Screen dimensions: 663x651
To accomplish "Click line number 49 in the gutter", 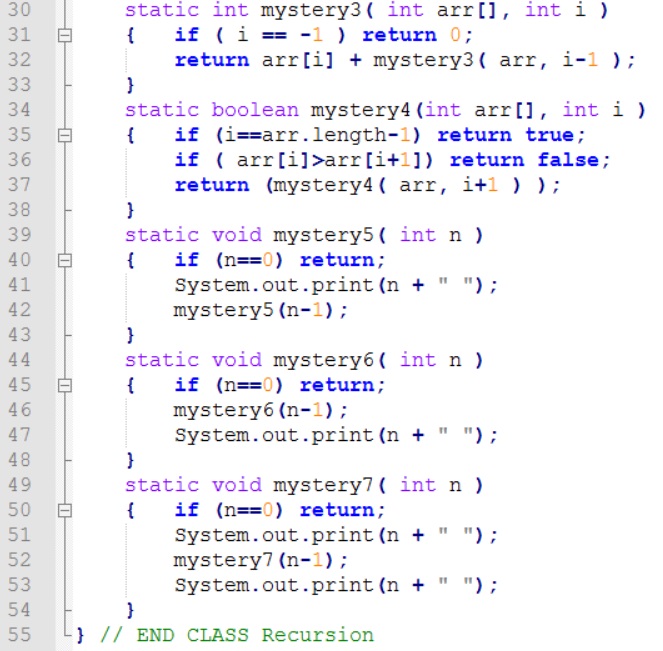I will tap(19, 485).
